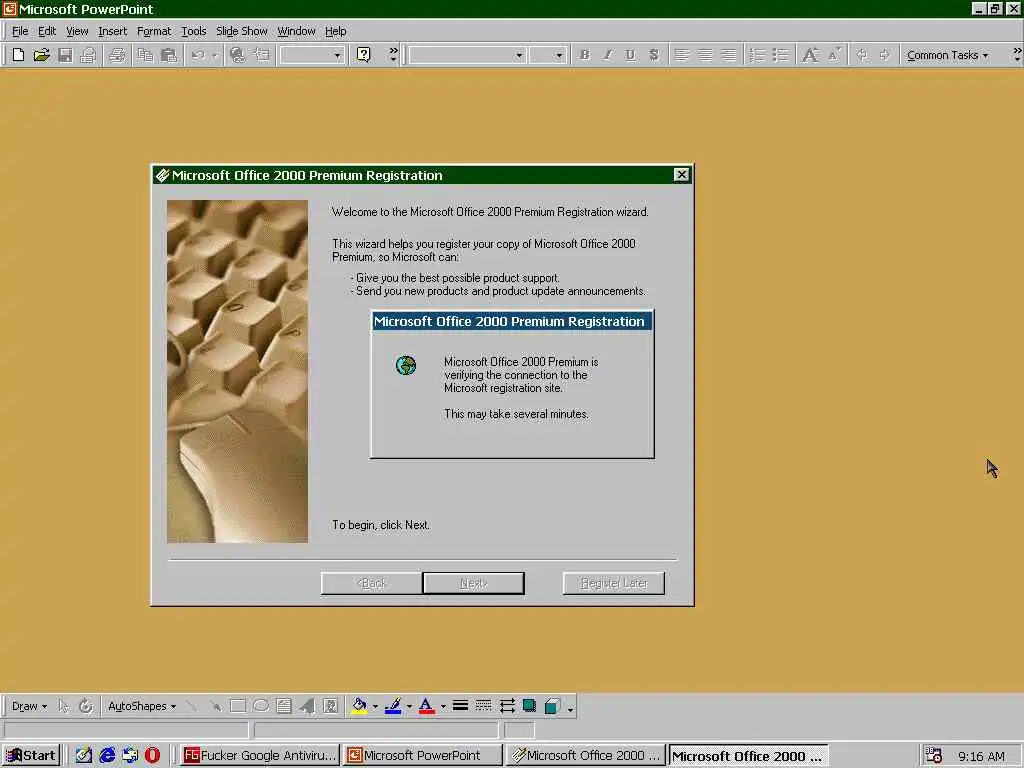Click the Demote right arrow icon
The width and height of the screenshot is (1024, 768).
tap(885, 55)
